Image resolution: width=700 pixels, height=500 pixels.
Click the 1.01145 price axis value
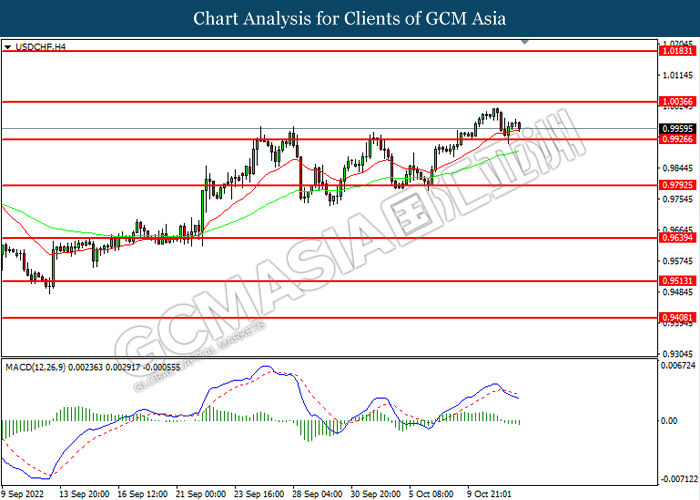coord(678,75)
